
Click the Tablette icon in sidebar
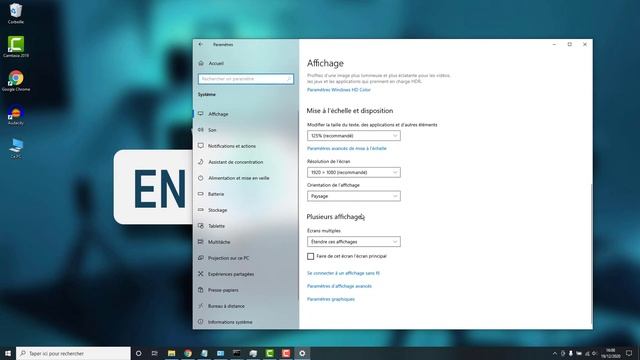pyautogui.click(x=200, y=226)
